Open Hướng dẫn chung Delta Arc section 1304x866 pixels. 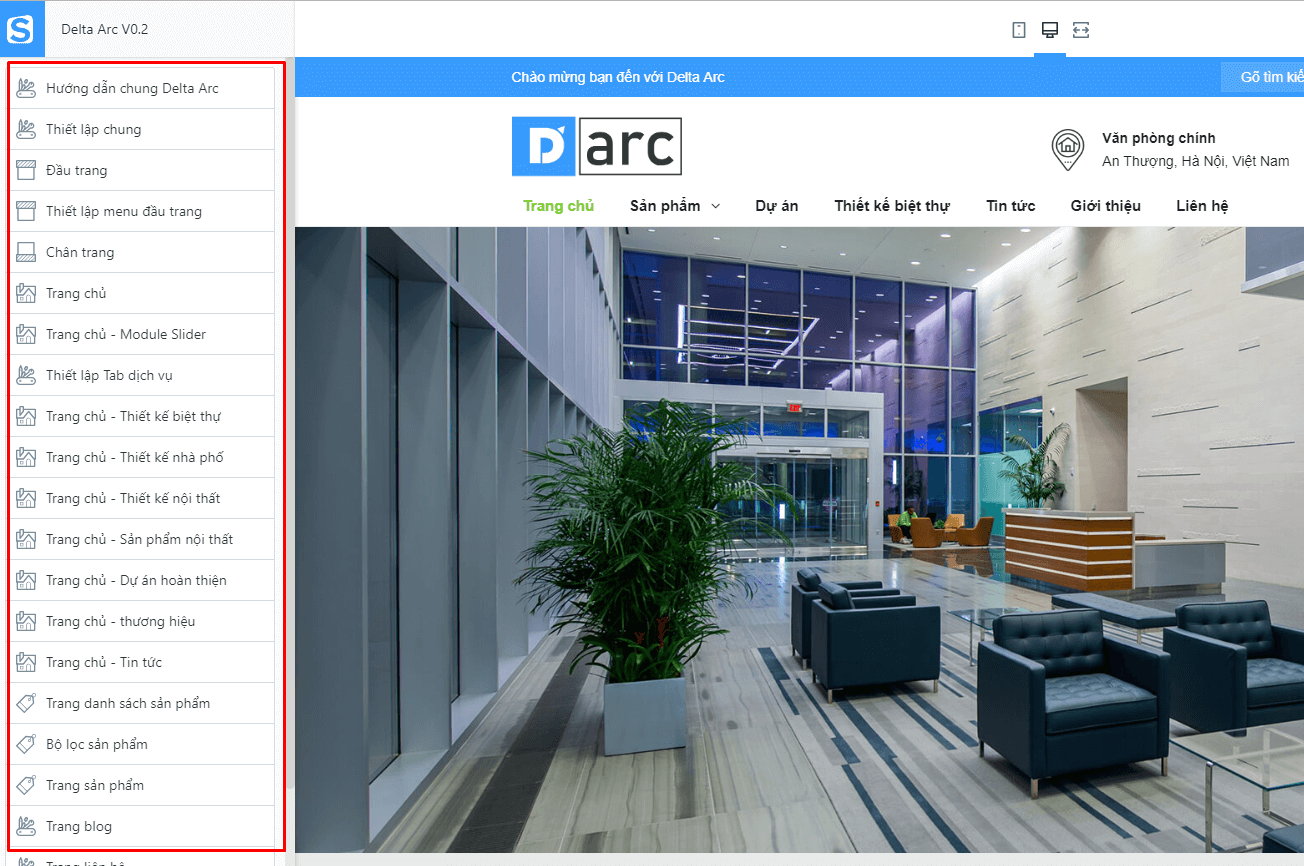click(142, 88)
